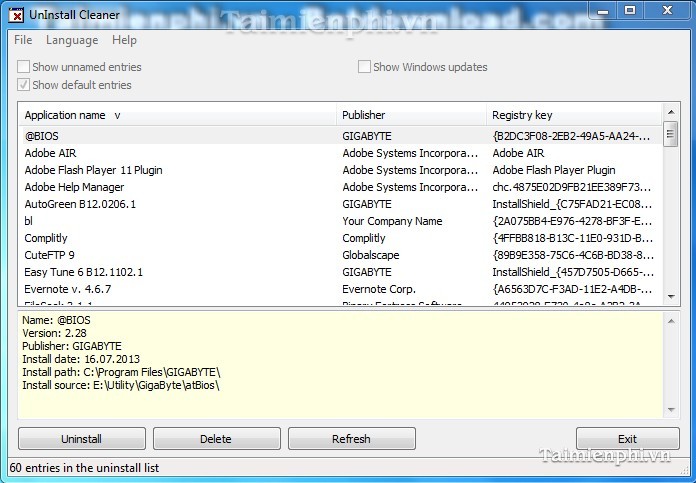696x483 pixels.
Task: Click the up arrow of list scrollbar
Action: click(x=671, y=112)
